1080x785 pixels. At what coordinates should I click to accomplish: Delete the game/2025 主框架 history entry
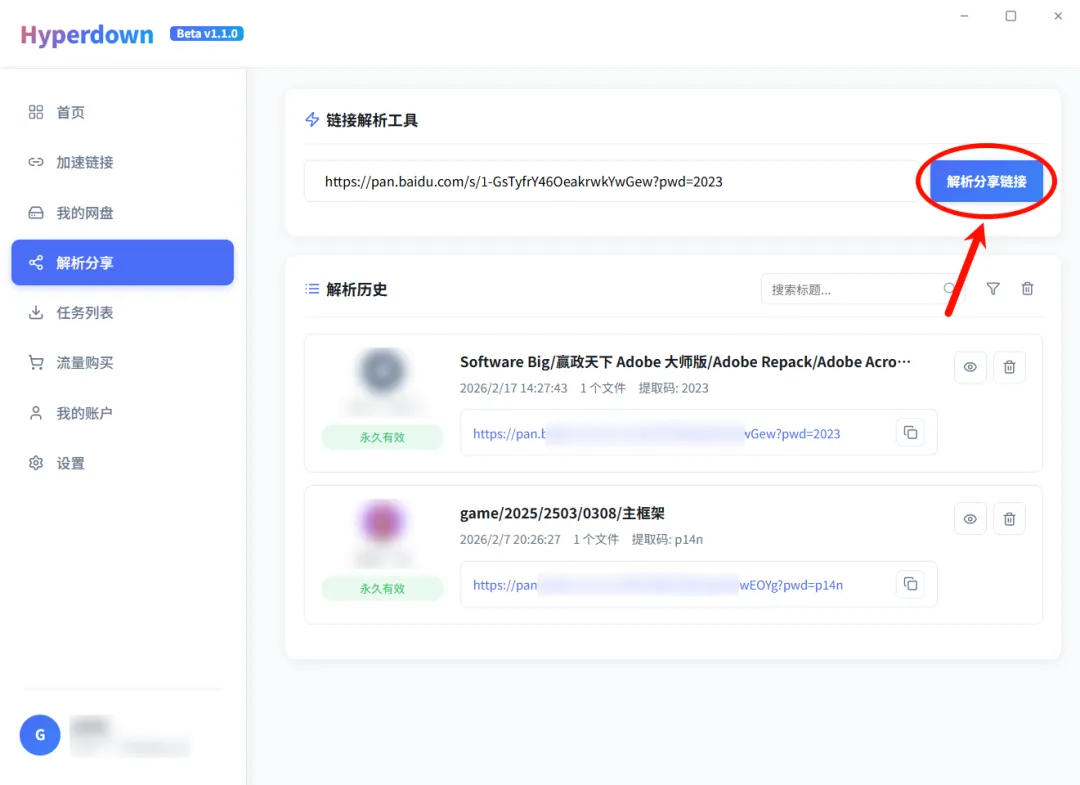tap(1009, 519)
